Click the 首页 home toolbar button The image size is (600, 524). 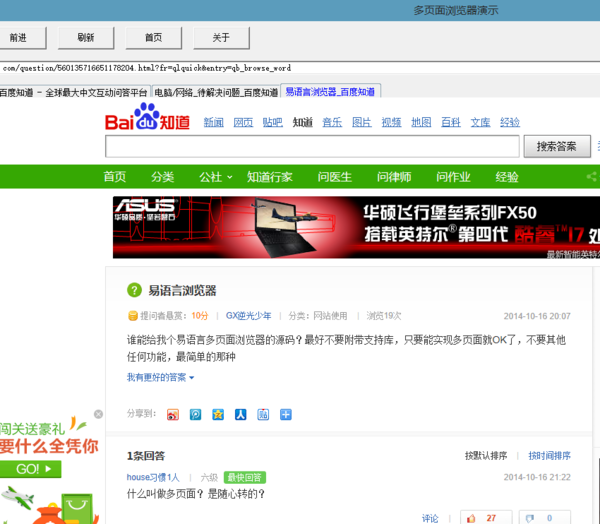click(154, 38)
